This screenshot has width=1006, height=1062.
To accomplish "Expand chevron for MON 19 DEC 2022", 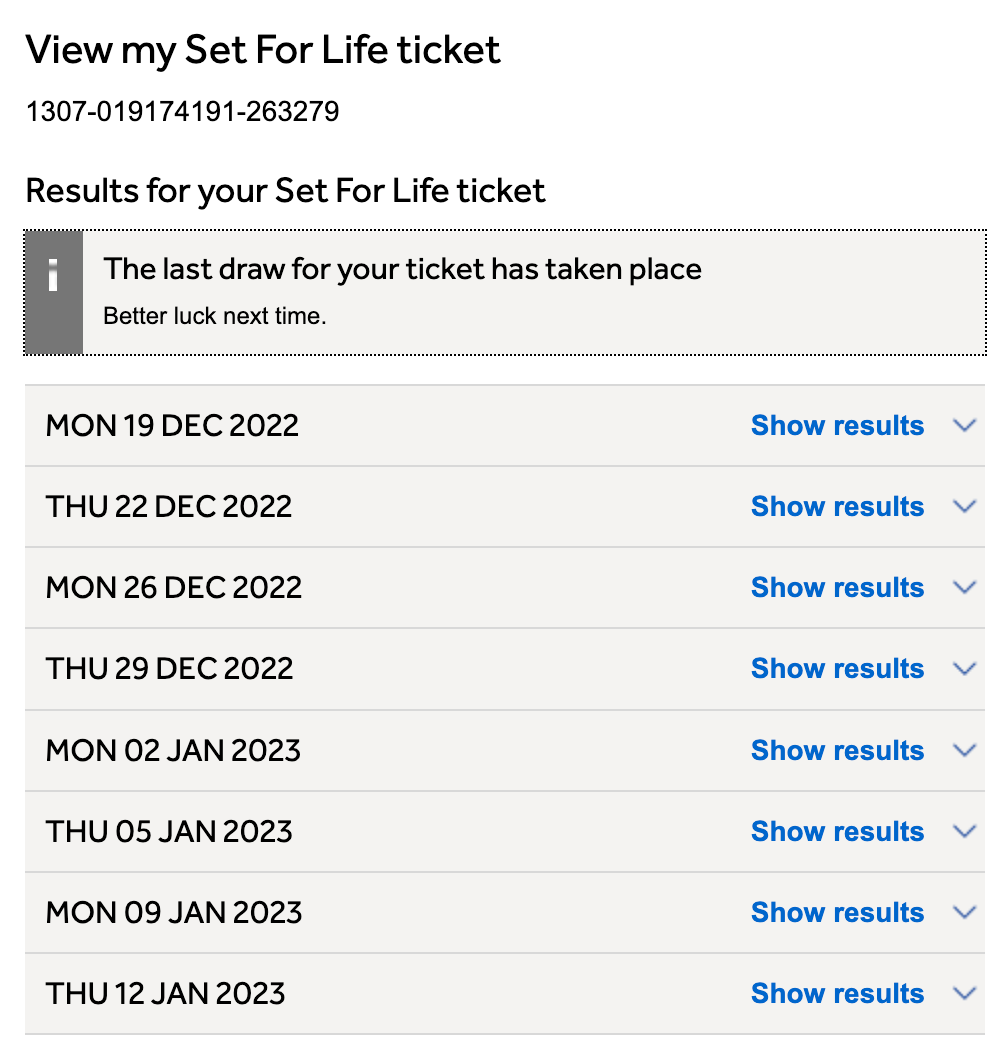I will click(x=964, y=425).
